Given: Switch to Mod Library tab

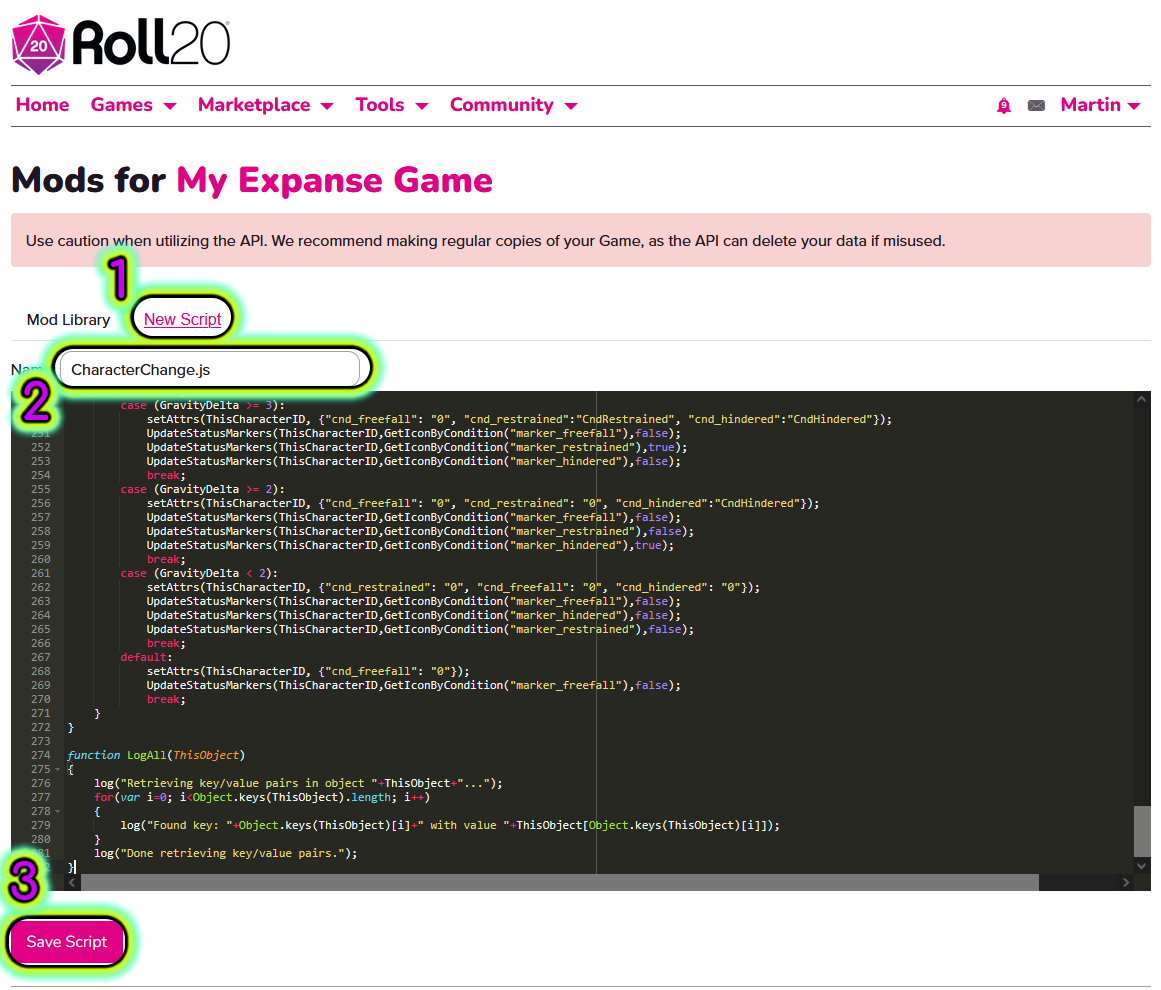Looking at the screenshot, I should coord(68,320).
